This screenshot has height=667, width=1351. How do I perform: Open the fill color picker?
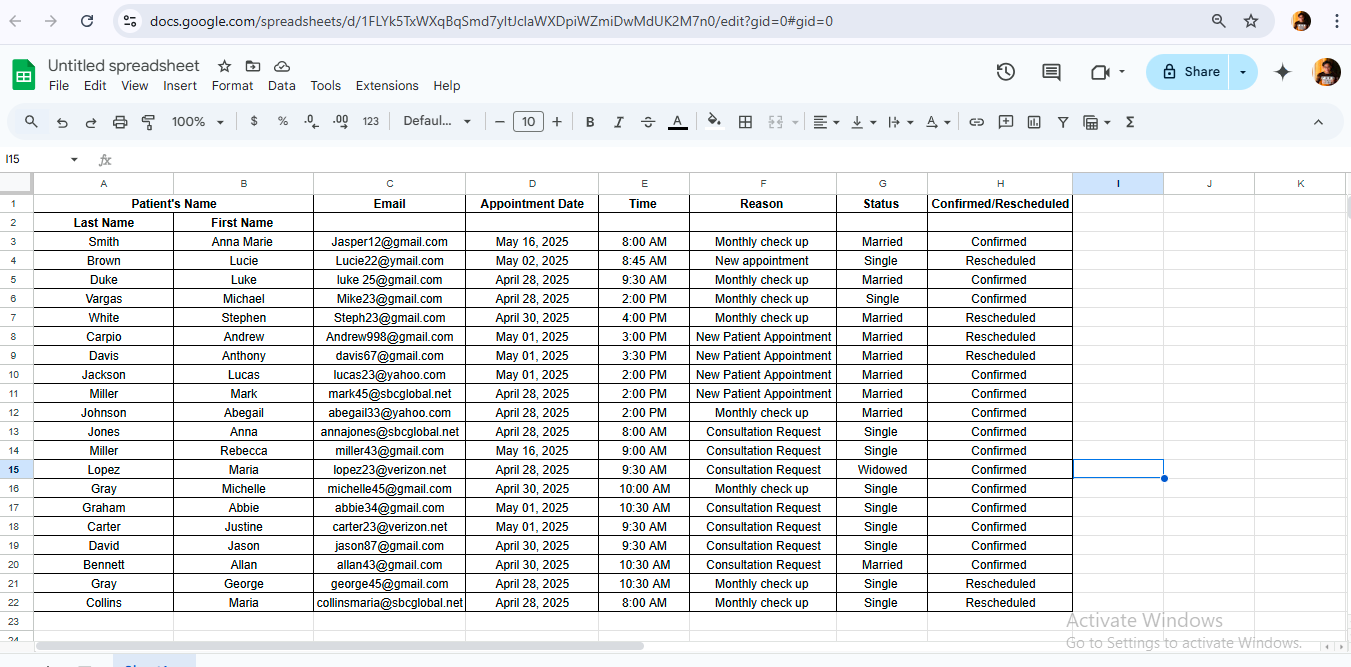[714, 122]
